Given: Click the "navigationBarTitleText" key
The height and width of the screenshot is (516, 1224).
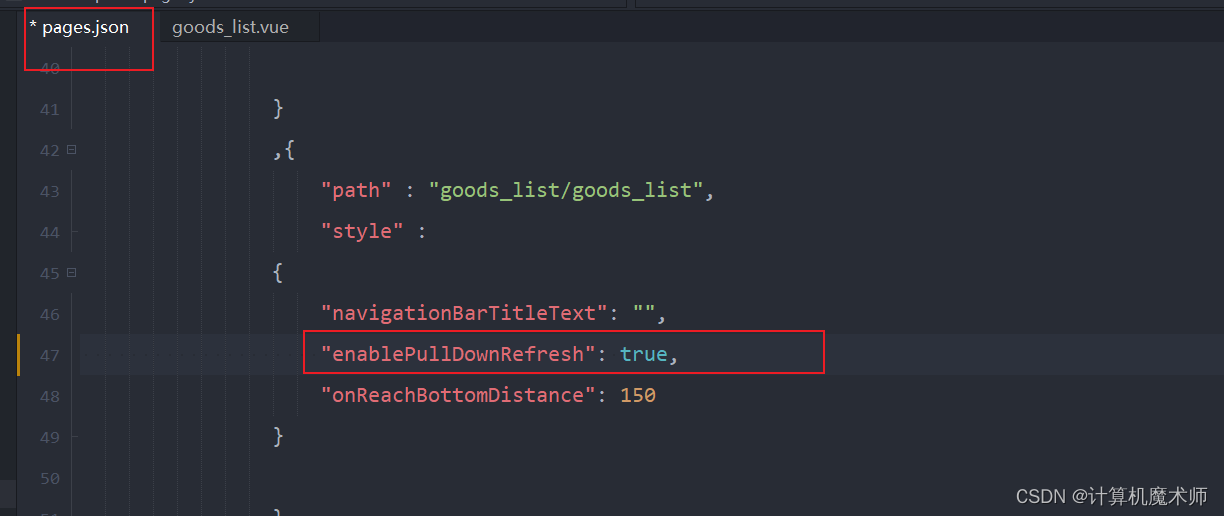Looking at the screenshot, I should 464,313.
